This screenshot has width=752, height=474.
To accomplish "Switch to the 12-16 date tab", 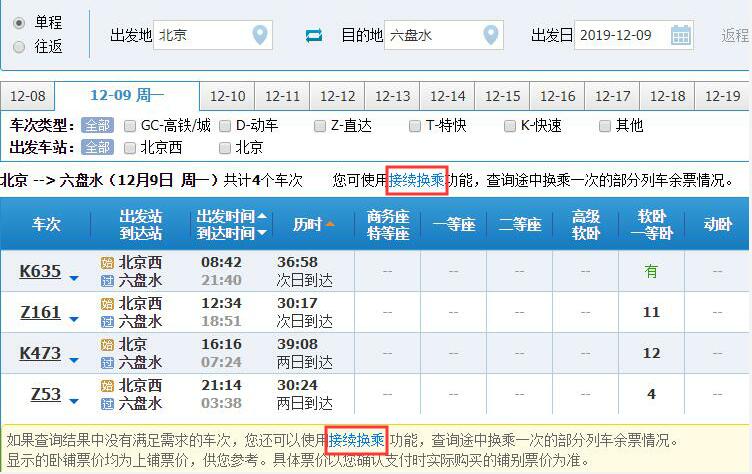I will tap(557, 96).
